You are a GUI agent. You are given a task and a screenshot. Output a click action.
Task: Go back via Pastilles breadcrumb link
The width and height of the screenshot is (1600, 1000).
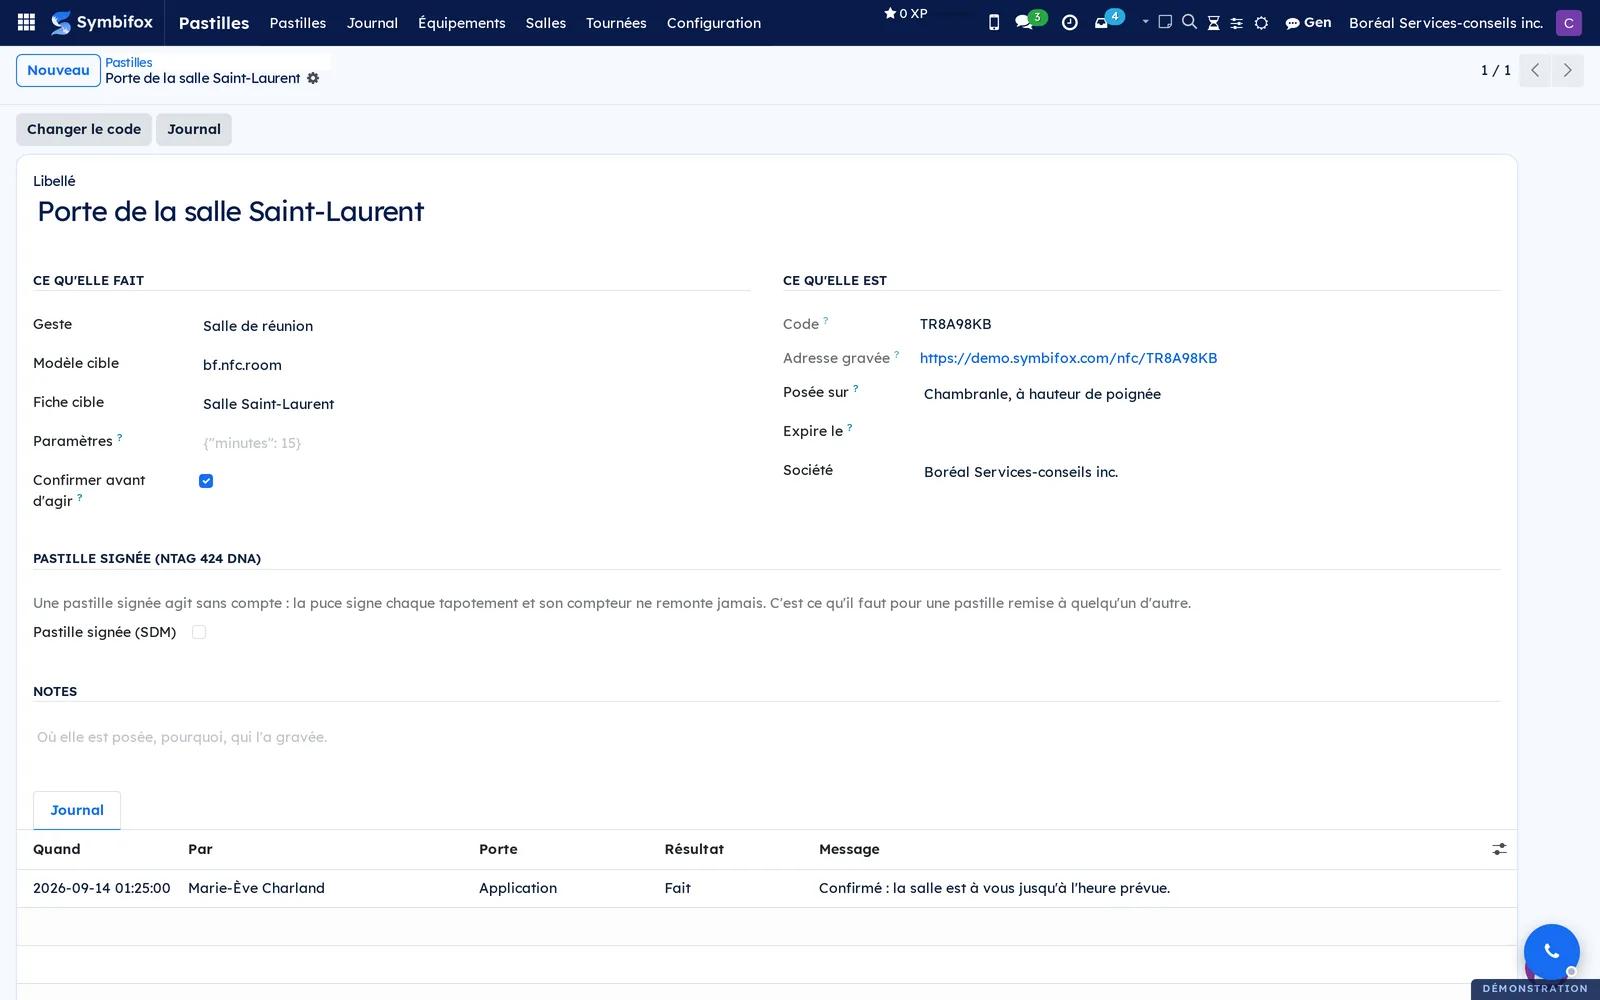129,62
